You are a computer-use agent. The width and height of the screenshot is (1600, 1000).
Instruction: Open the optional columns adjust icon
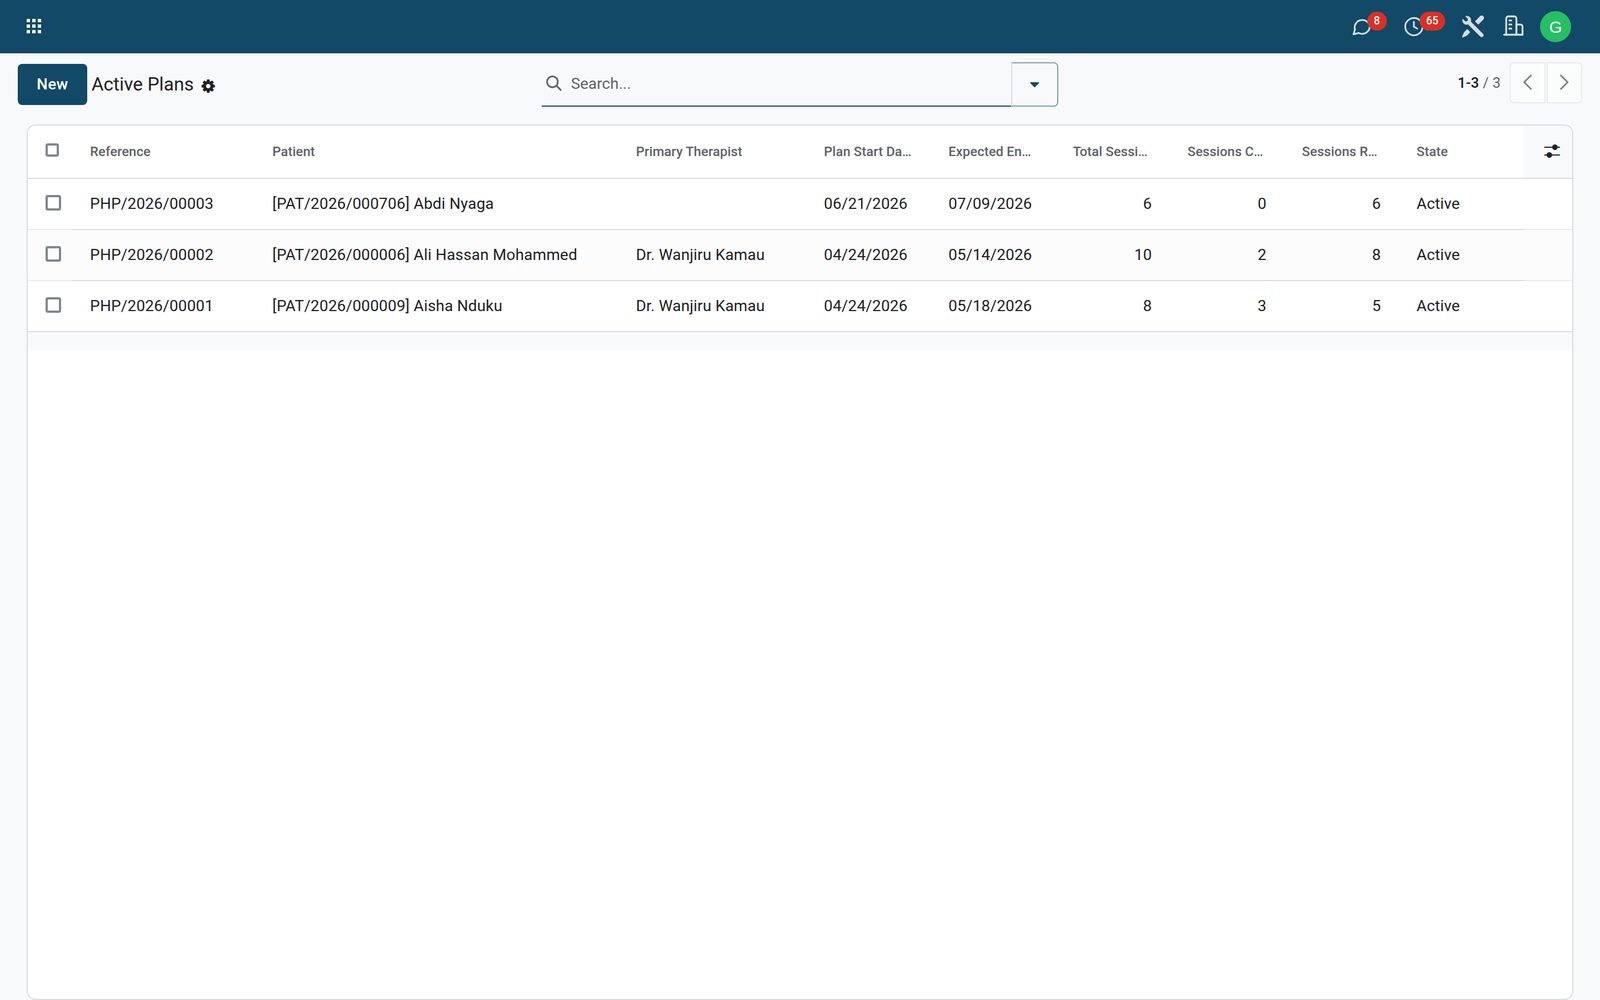point(1551,151)
